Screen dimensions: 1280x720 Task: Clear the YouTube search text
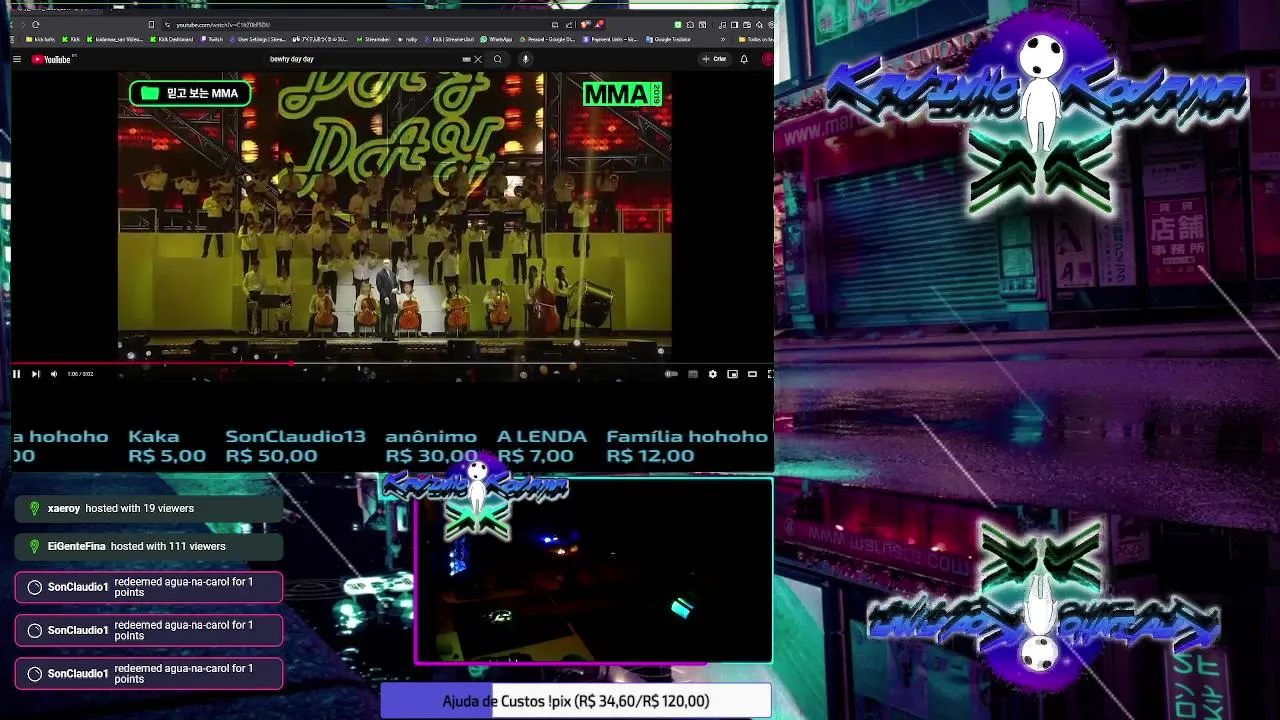[478, 59]
